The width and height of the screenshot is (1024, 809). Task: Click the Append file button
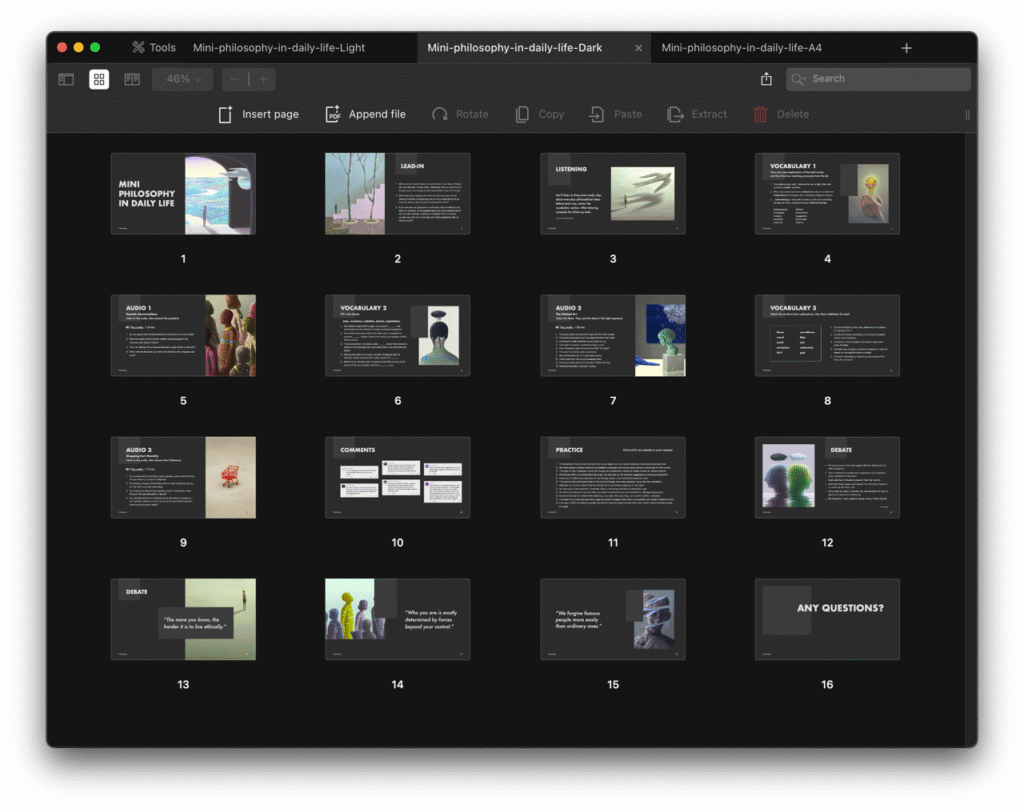[366, 114]
